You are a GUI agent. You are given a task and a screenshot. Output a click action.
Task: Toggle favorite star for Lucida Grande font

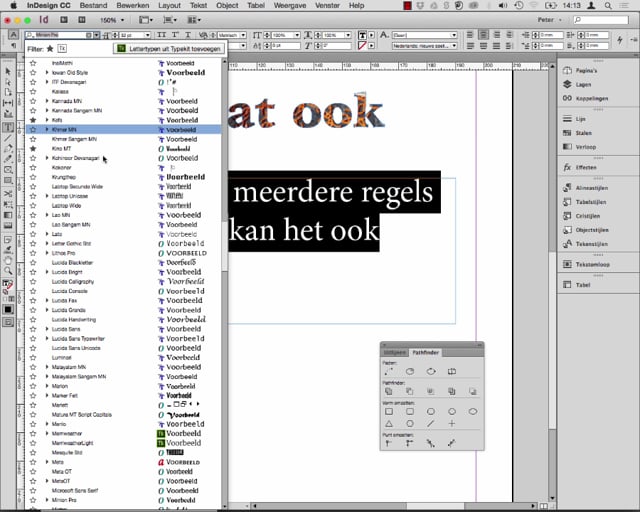[33, 310]
